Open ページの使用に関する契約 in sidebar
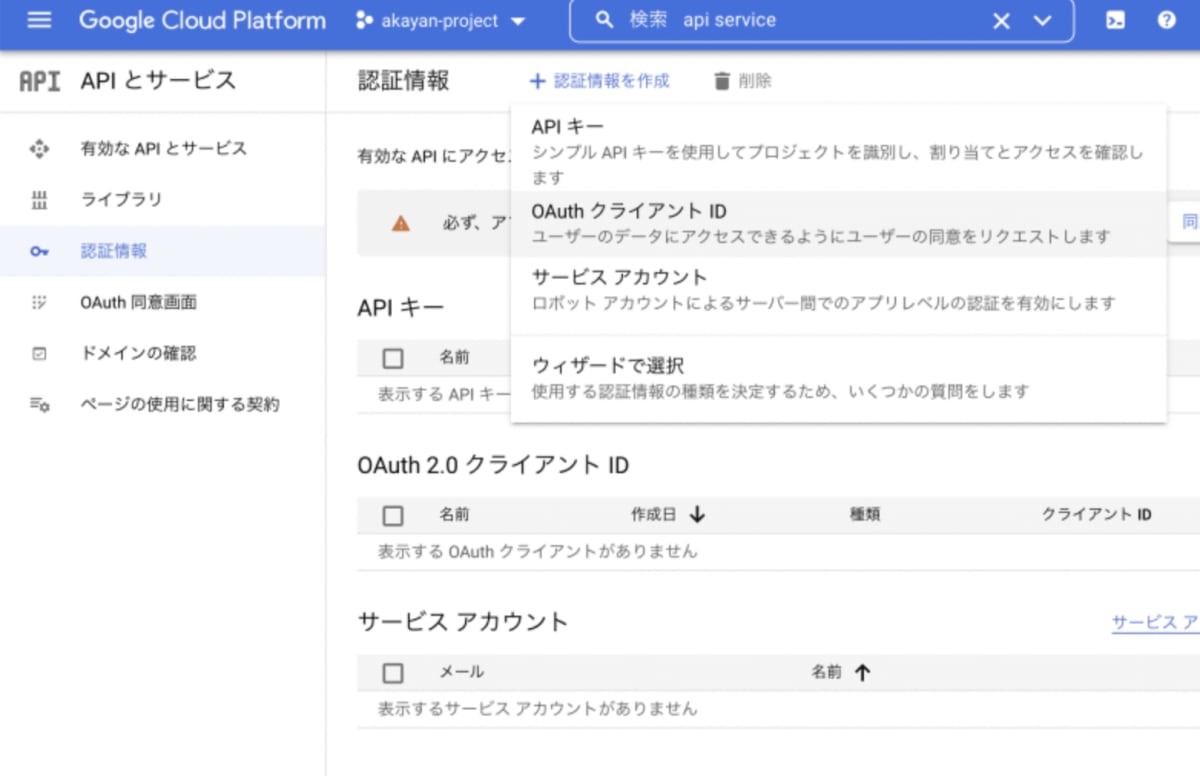1200x776 pixels. point(180,404)
